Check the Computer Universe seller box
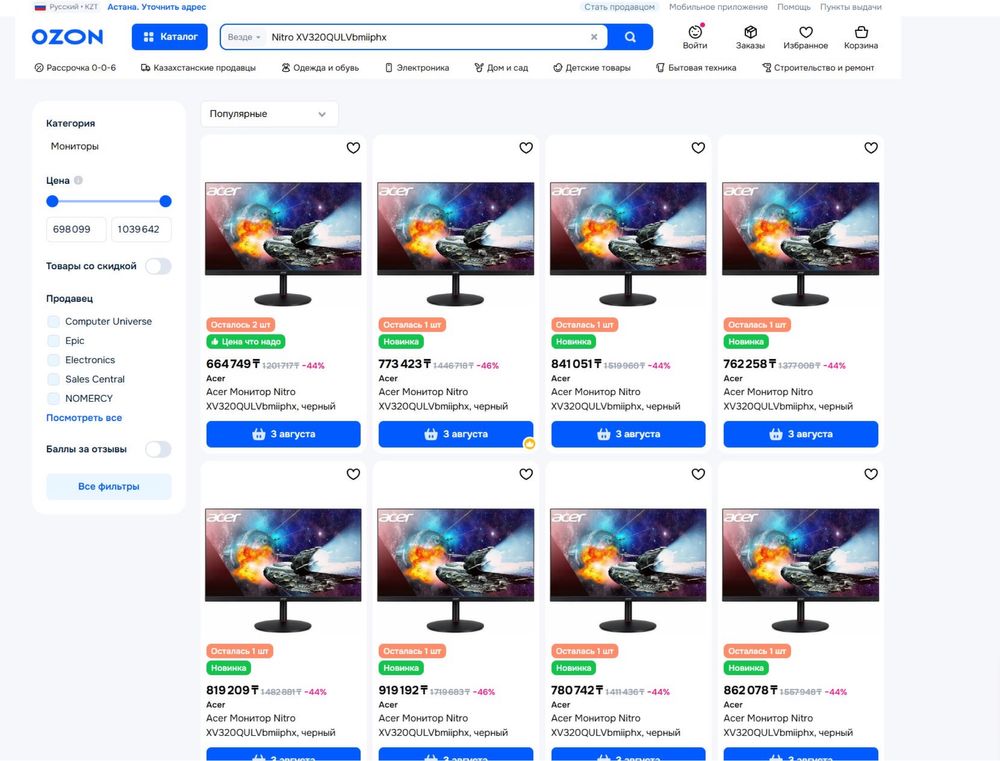1000x761 pixels. 54,321
